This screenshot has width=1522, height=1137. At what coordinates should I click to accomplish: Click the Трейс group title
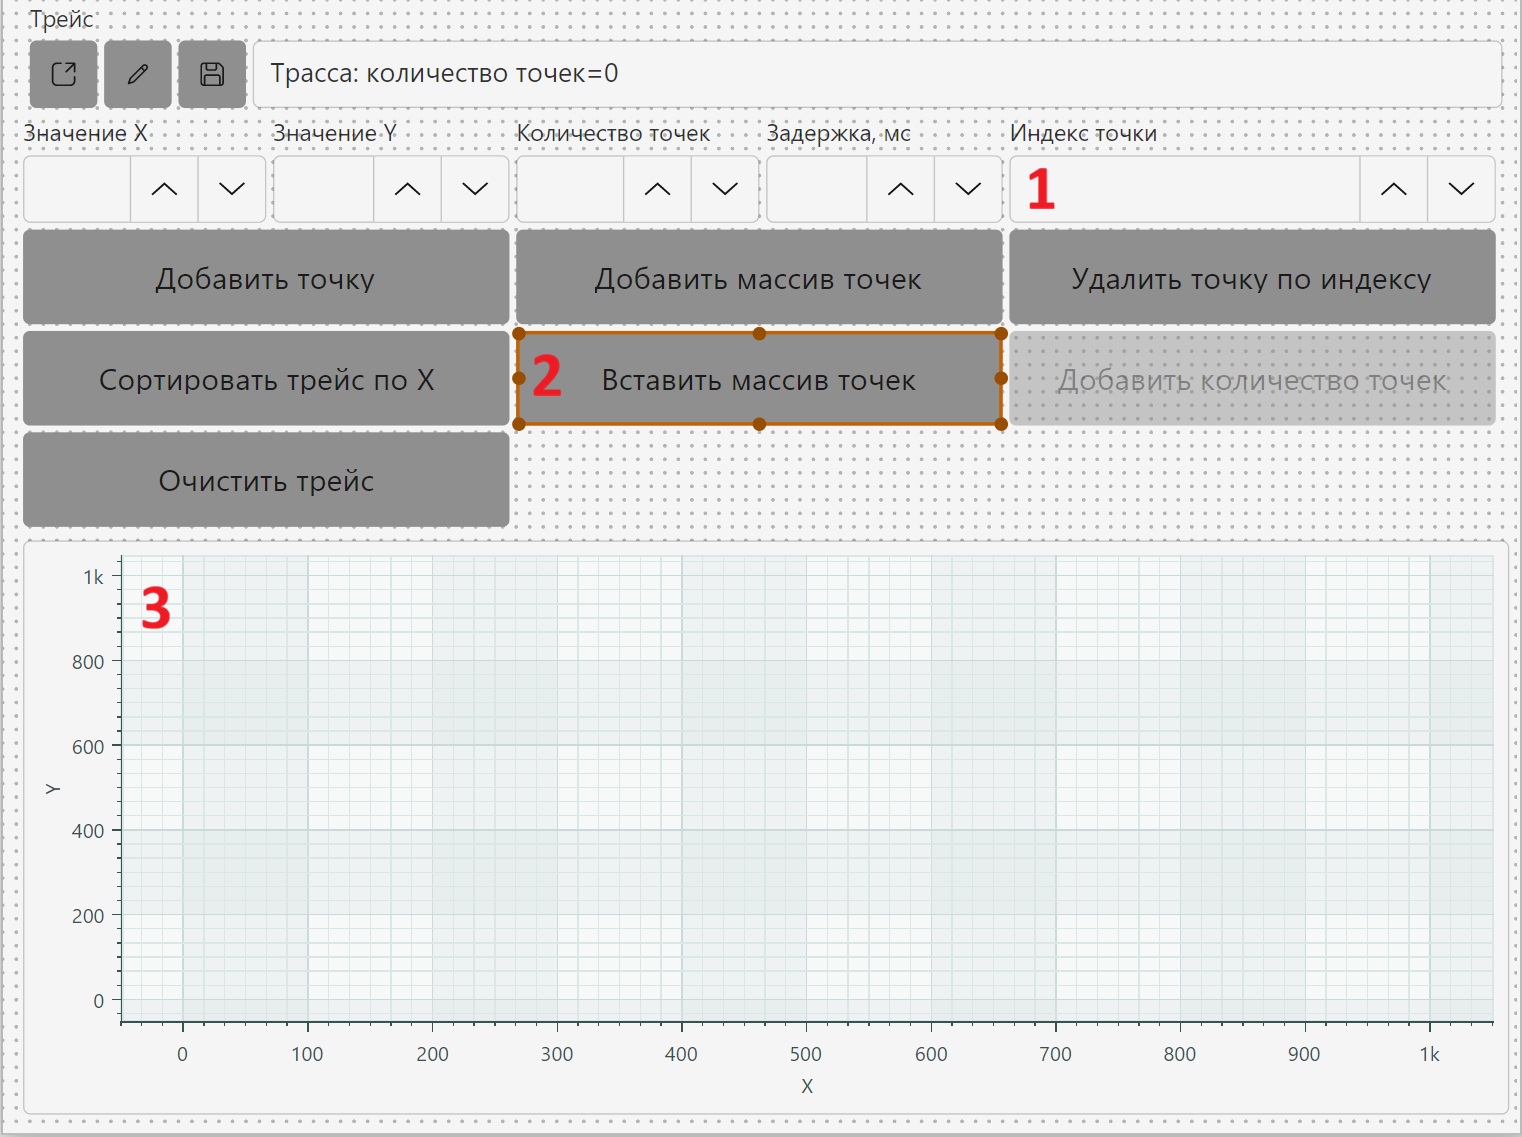click(61, 19)
